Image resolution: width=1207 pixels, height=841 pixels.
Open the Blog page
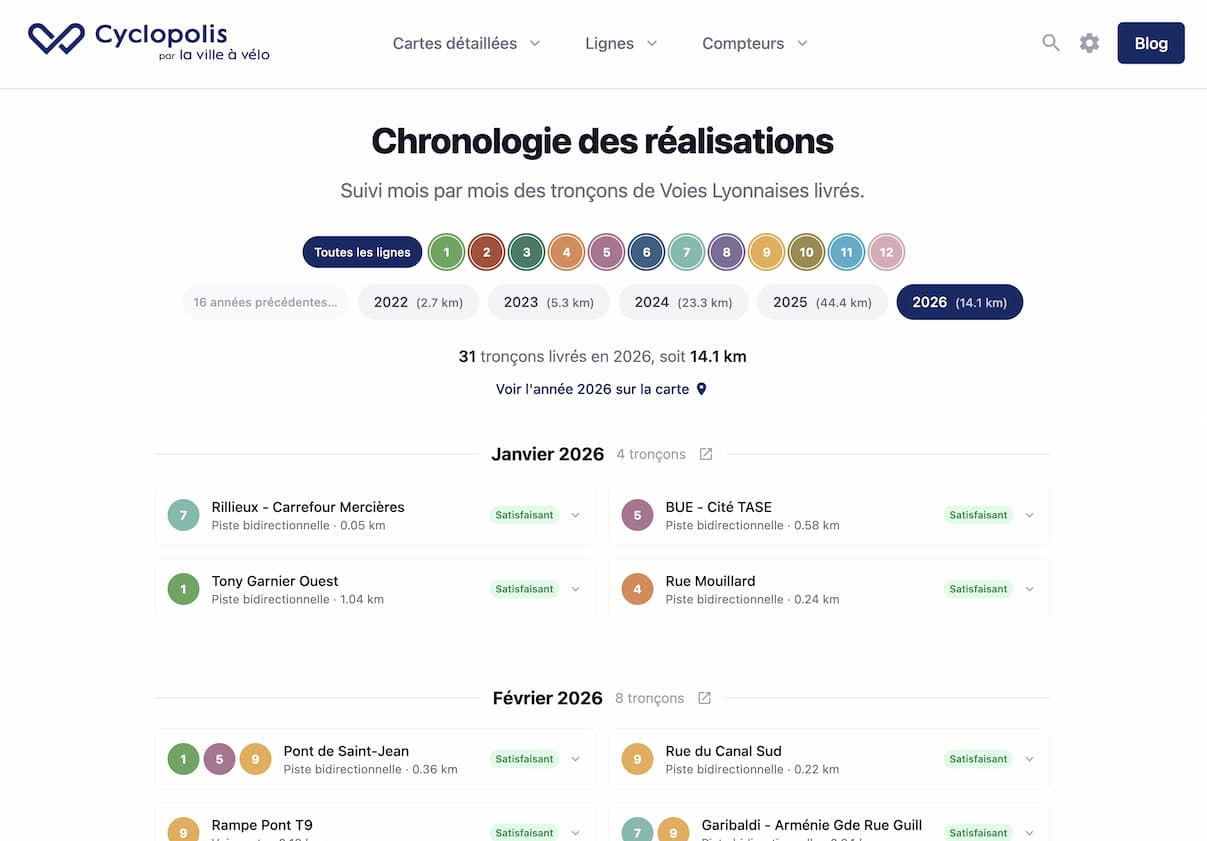1150,43
